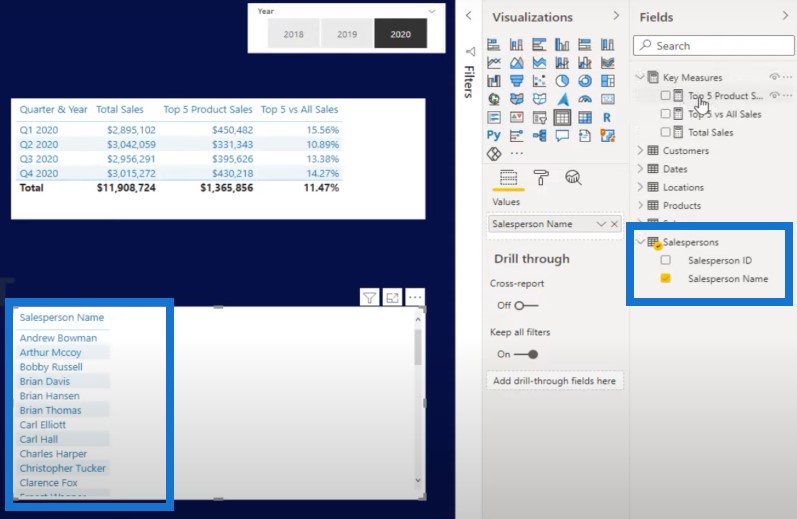This screenshot has width=797, height=519.
Task: Turn off Keep all filters toggle
Action: click(x=526, y=354)
